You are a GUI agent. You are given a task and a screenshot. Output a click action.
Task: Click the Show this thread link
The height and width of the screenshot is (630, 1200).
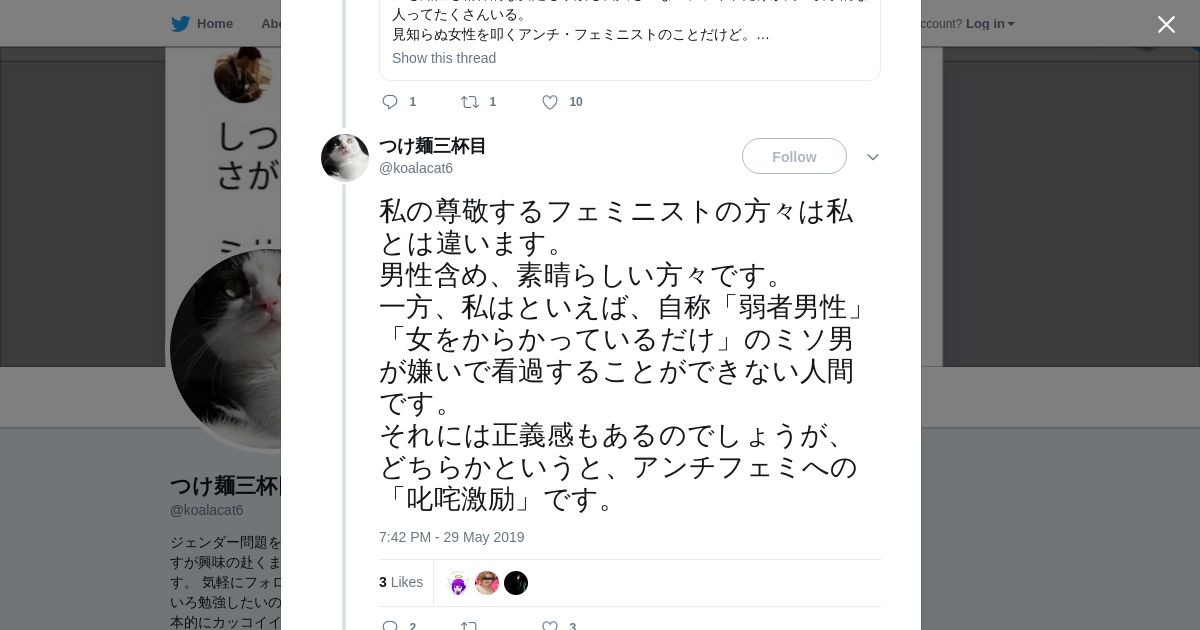444,58
